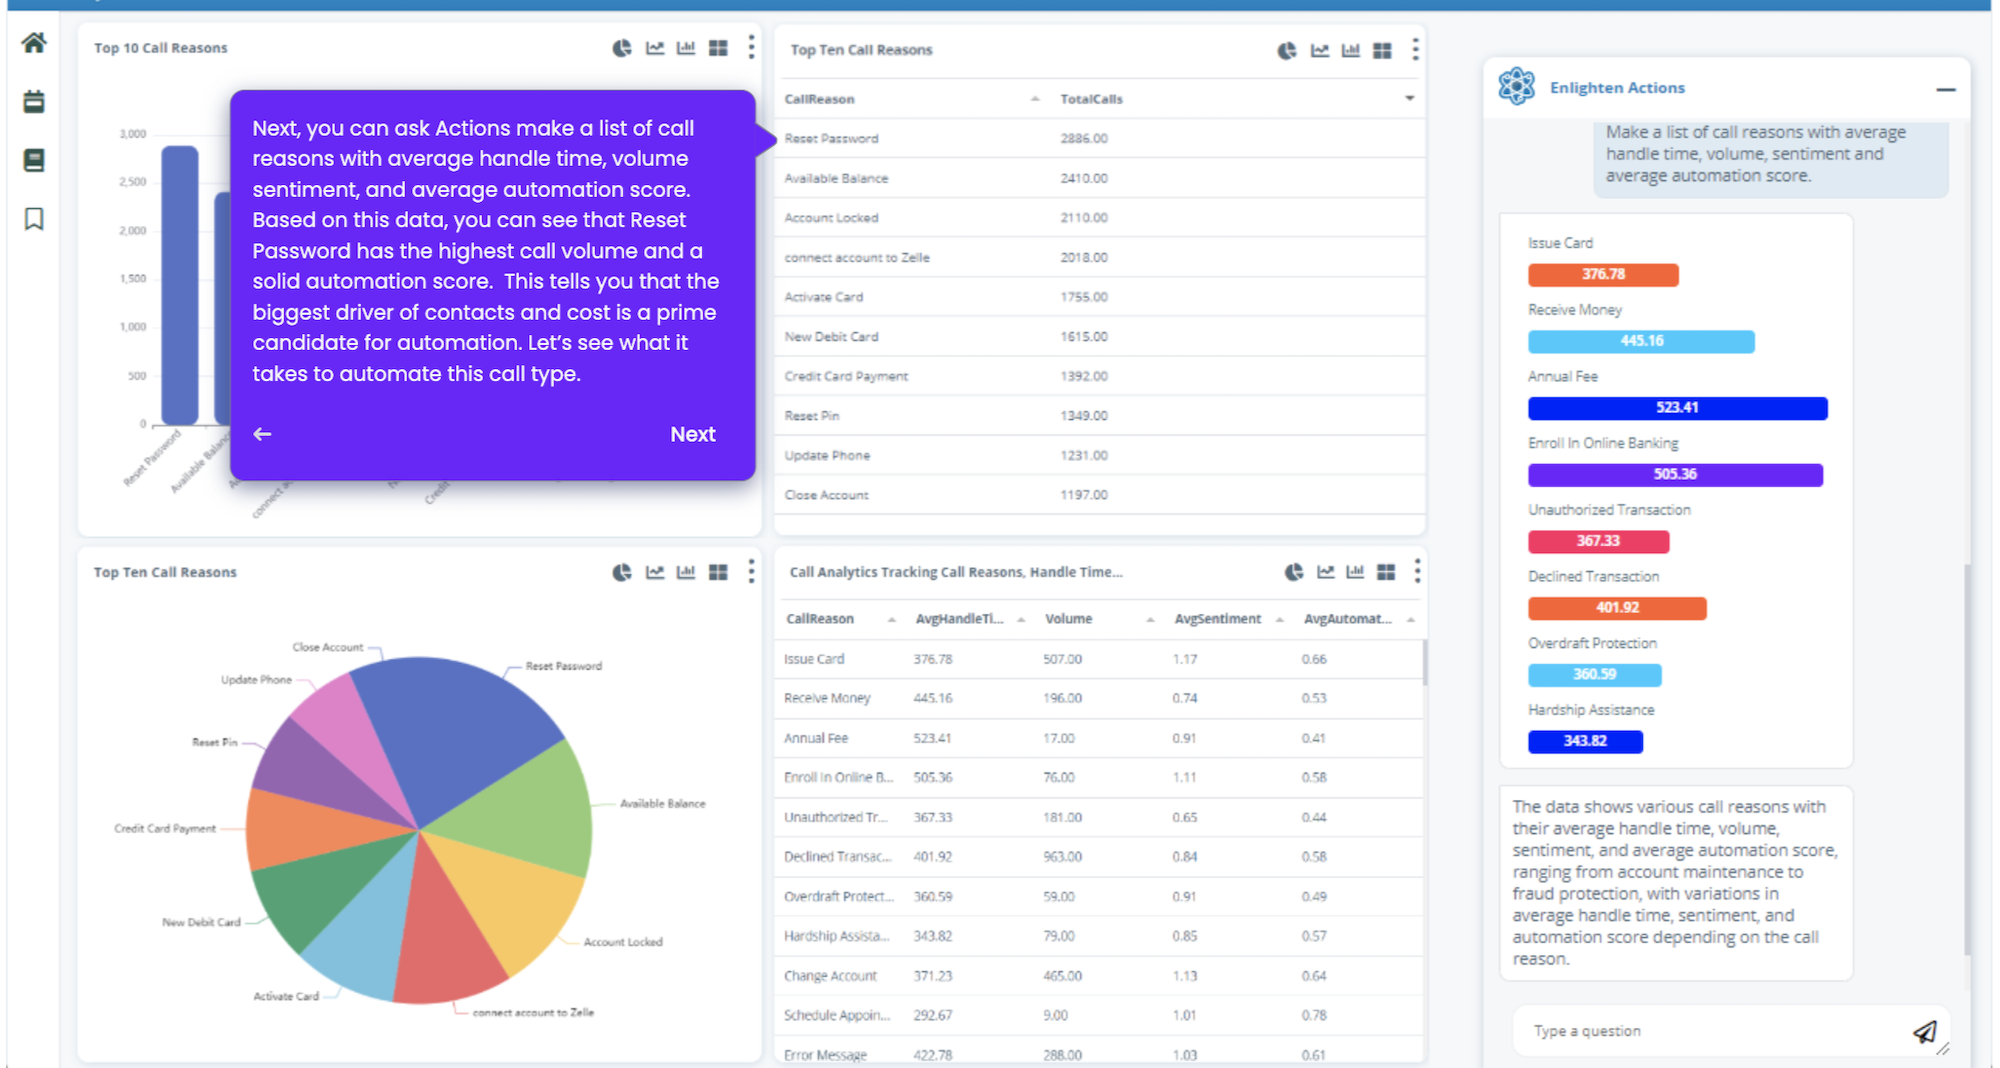Viewport: 2000px width, 1068px height.
Task: Click the Enlighten Actions atom logo
Action: coord(1516,87)
